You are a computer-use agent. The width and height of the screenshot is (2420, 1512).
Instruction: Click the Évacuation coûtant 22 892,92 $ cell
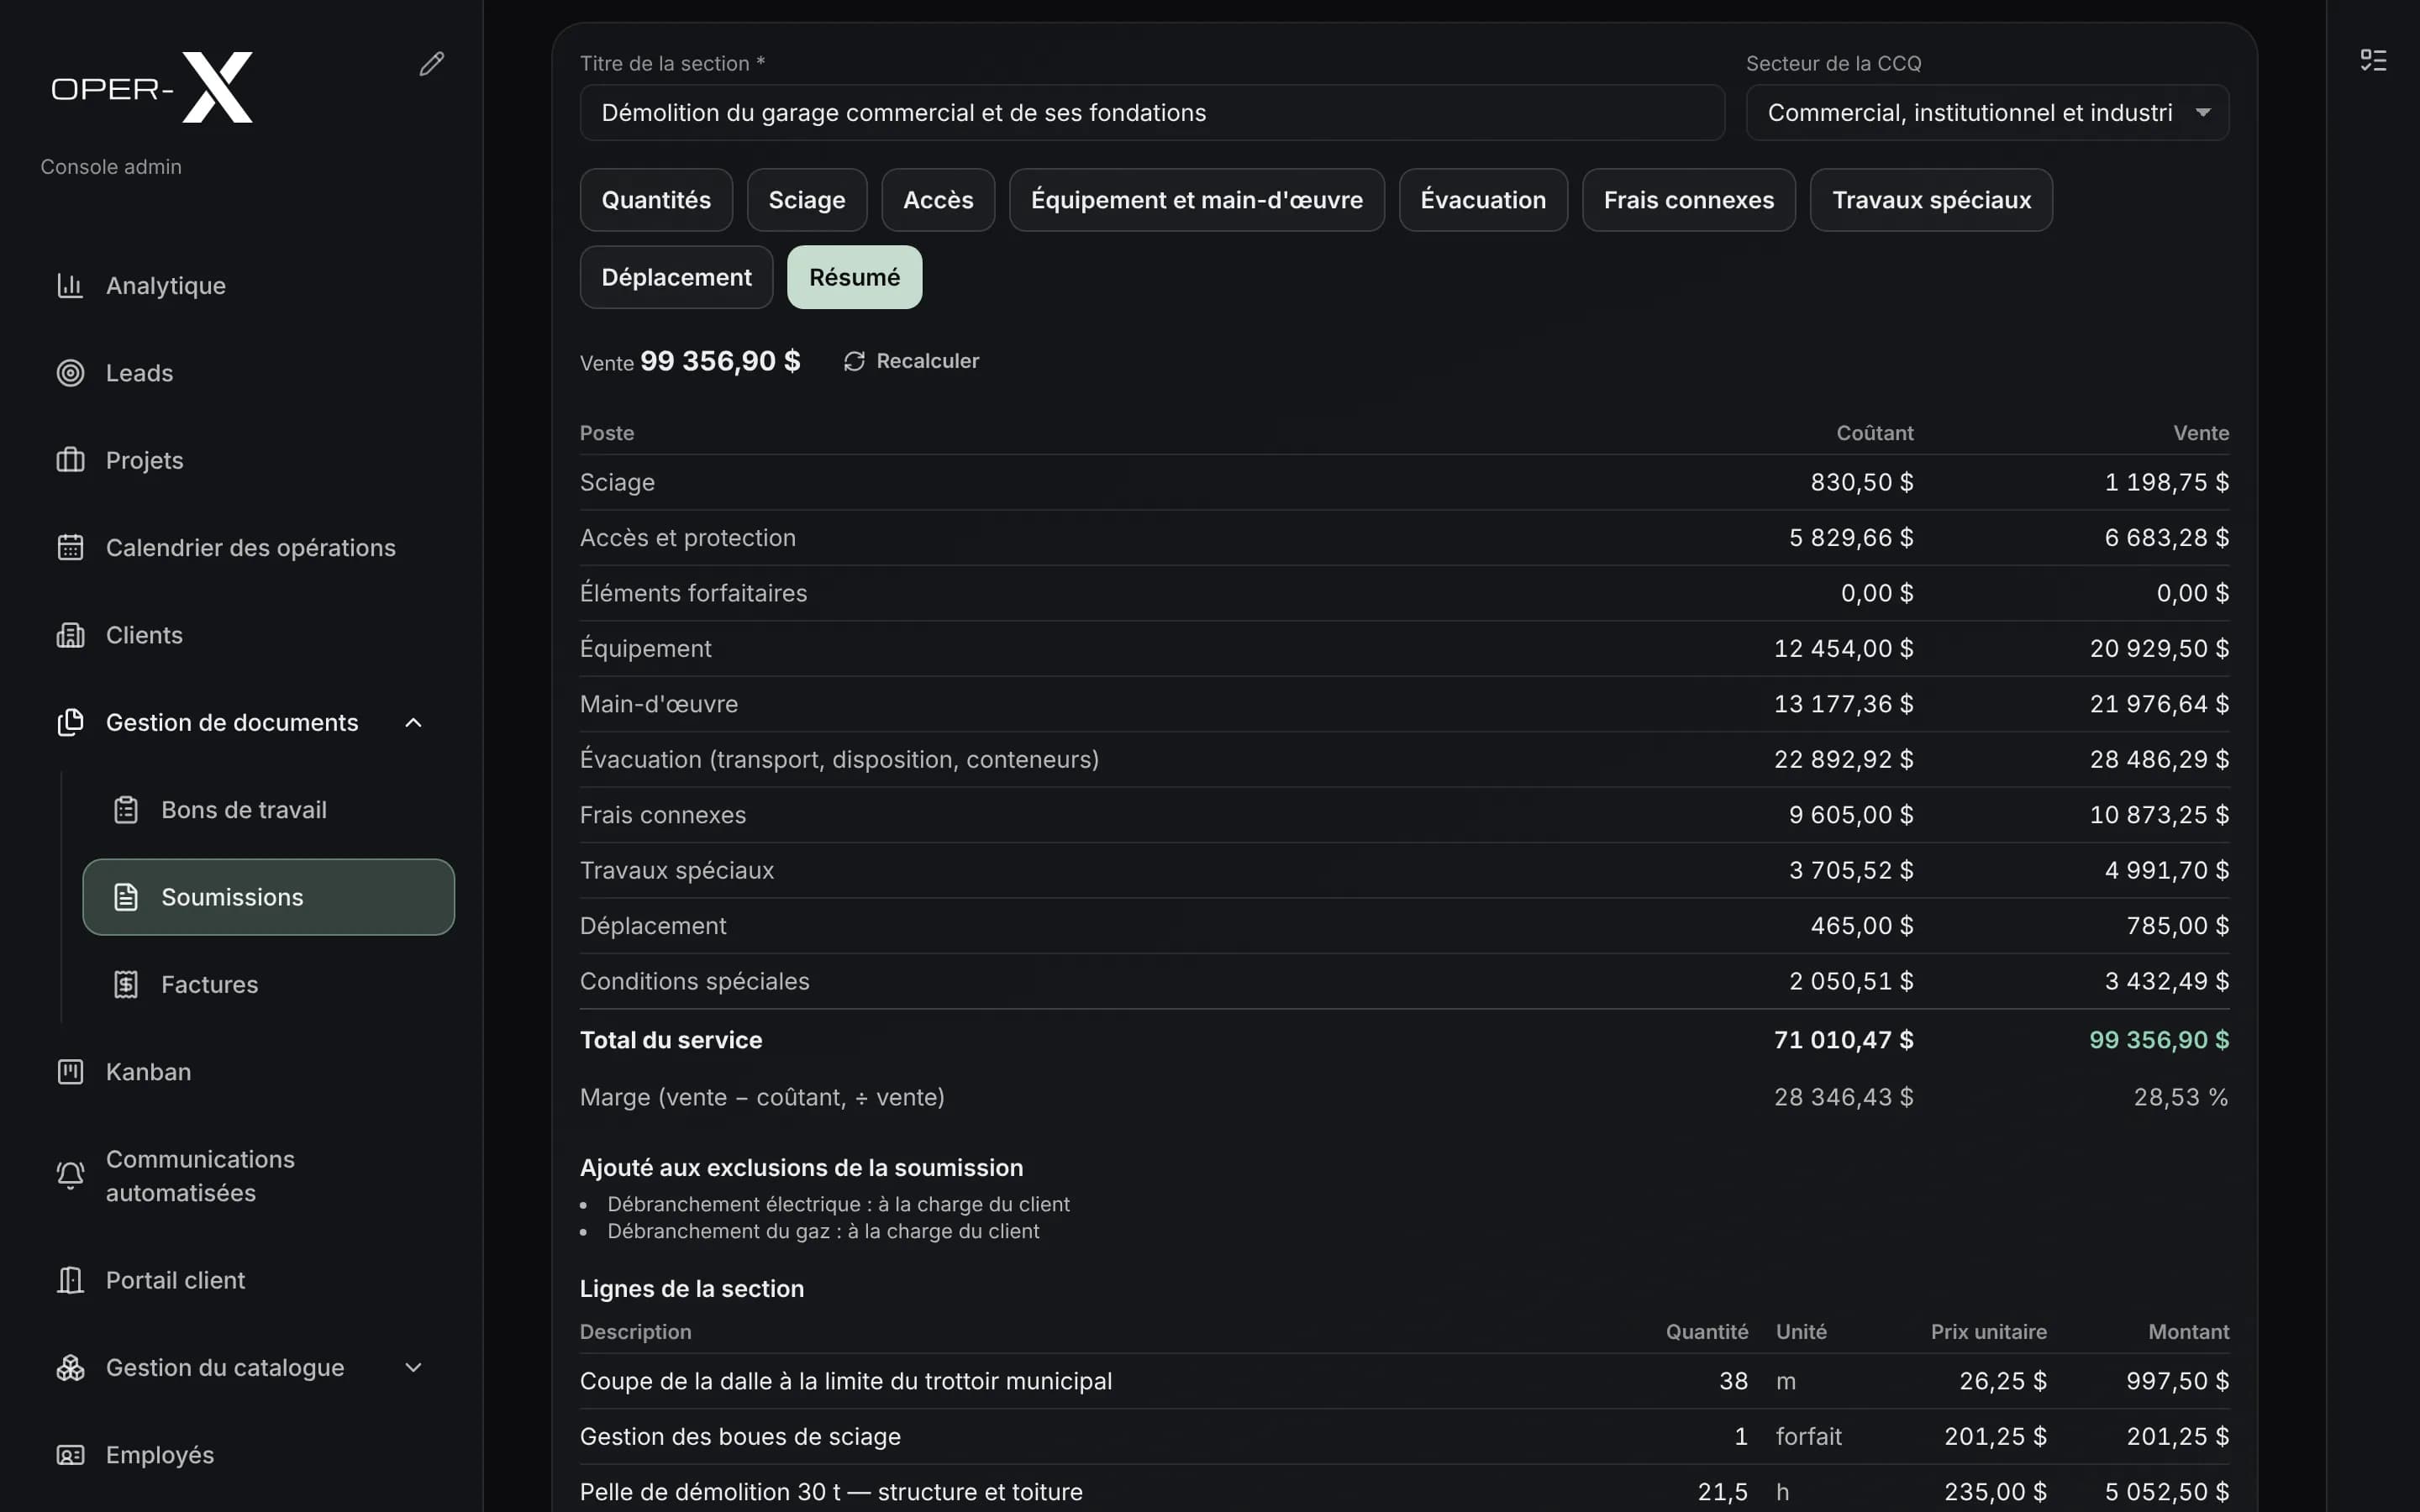click(1843, 759)
